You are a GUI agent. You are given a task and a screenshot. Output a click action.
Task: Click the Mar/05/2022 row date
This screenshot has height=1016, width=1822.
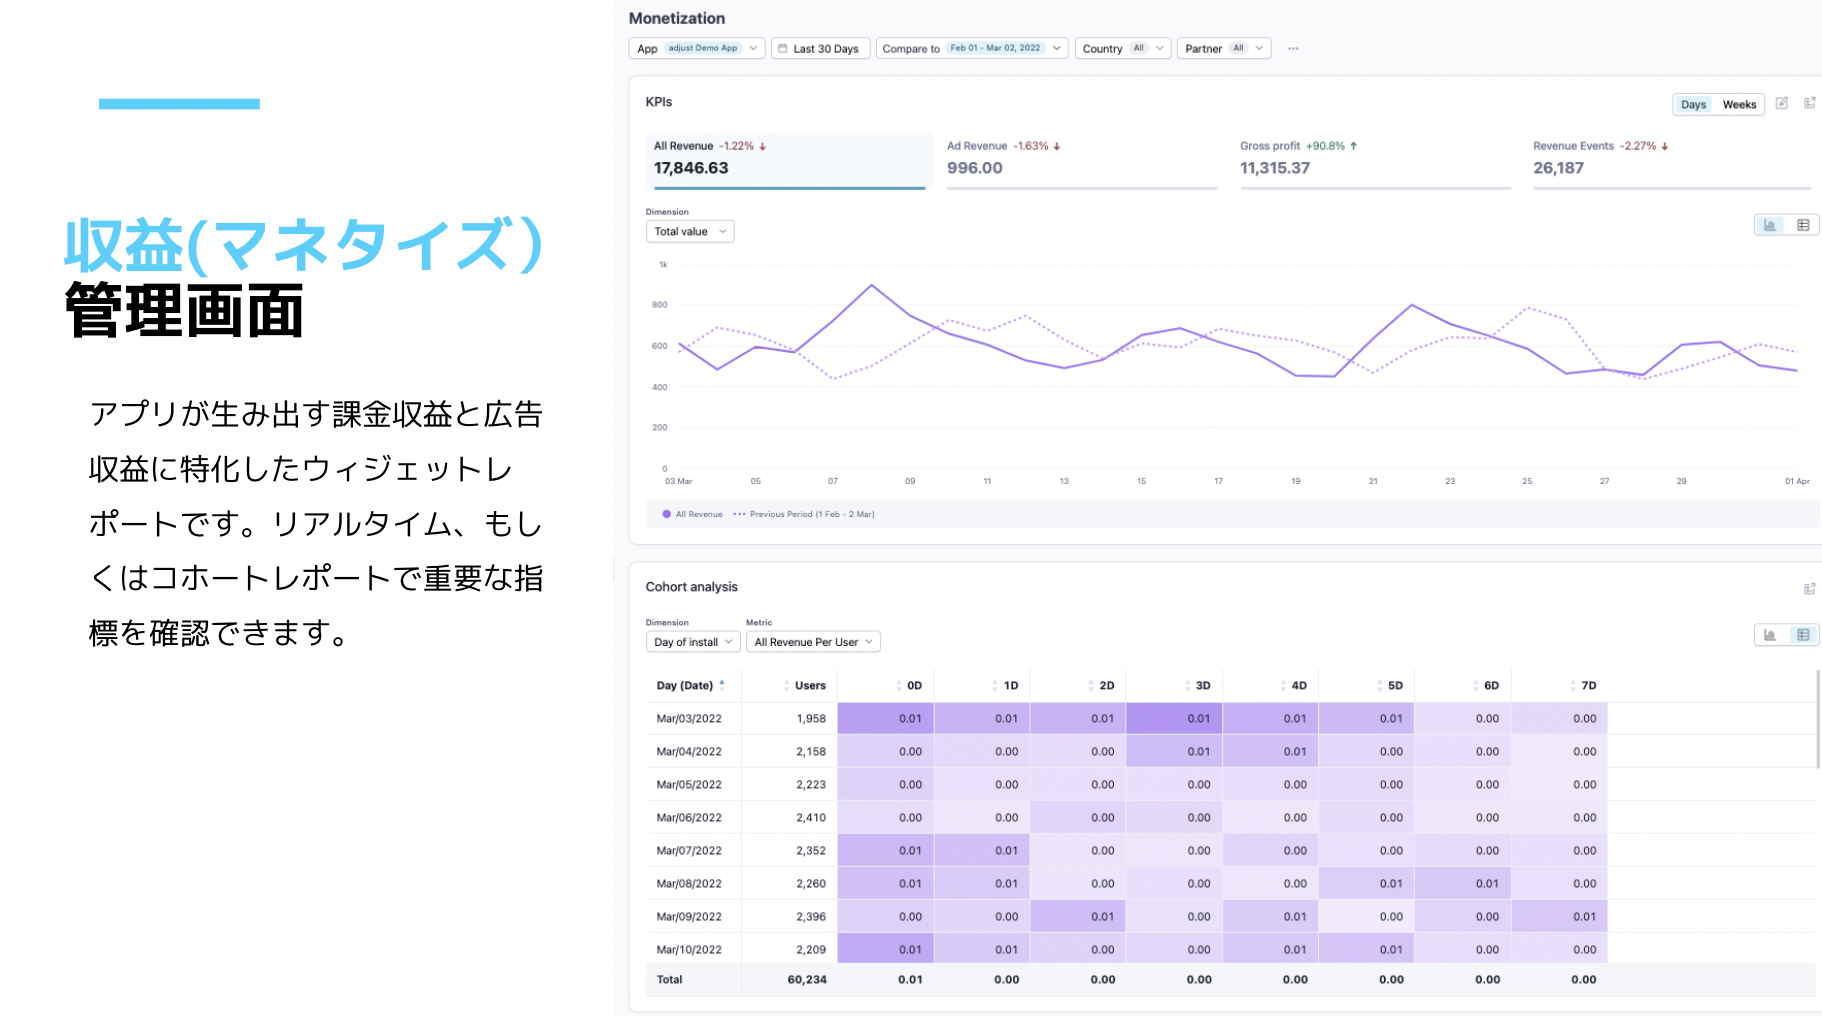[x=689, y=784]
